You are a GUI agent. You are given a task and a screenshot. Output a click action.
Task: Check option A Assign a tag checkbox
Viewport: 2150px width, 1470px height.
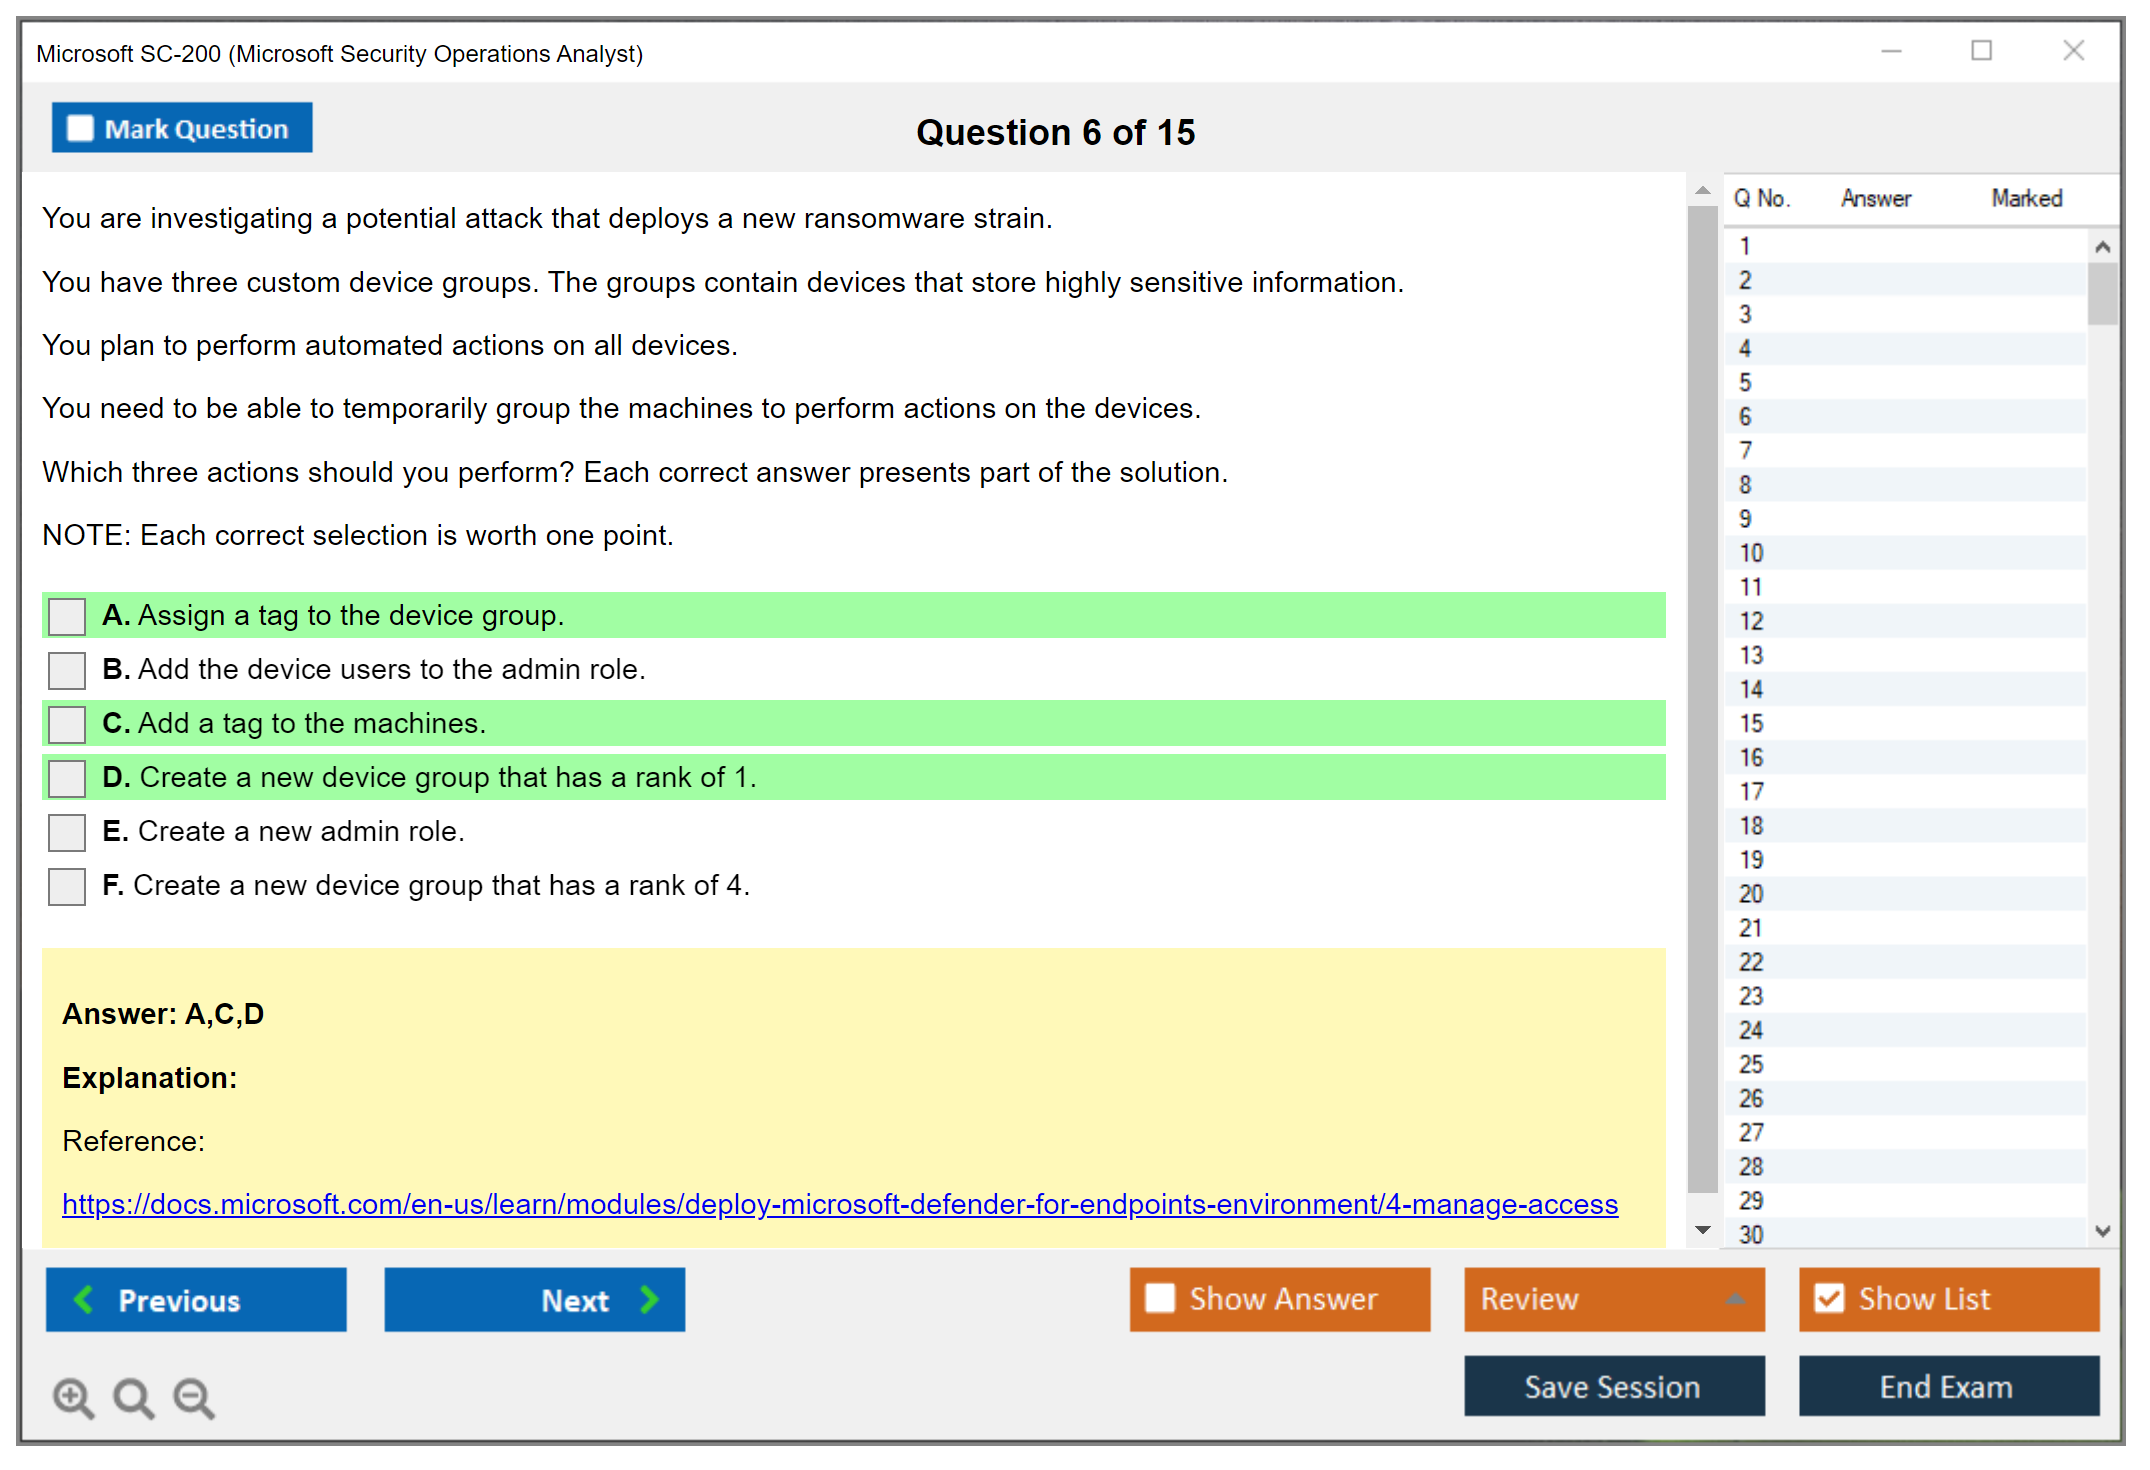coord(67,616)
